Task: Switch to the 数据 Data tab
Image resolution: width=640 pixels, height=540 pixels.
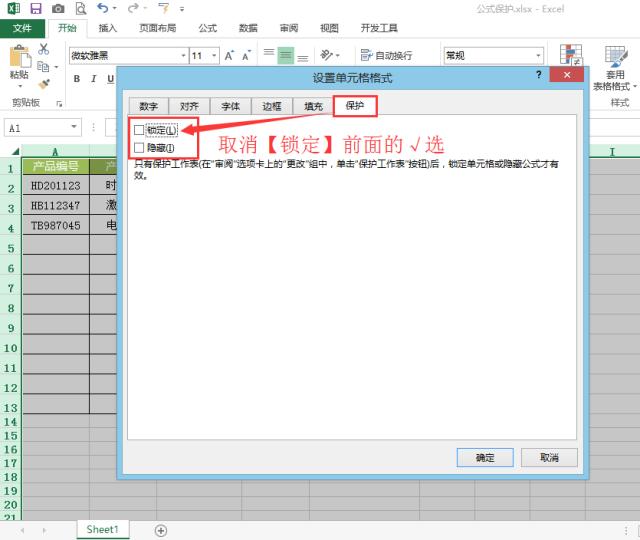Action: click(248, 28)
